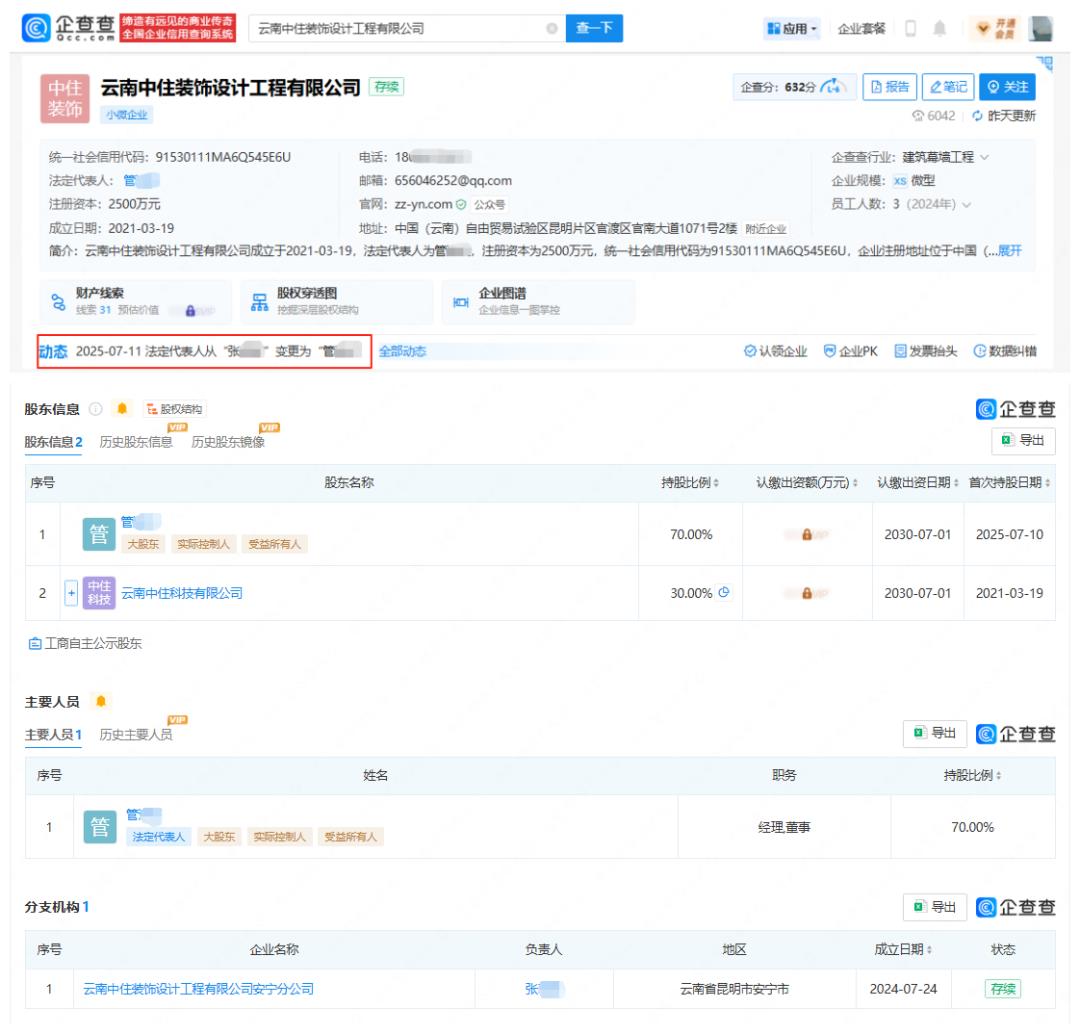Click 导出 in the shareholder section
1080x1034 pixels.
1024,440
